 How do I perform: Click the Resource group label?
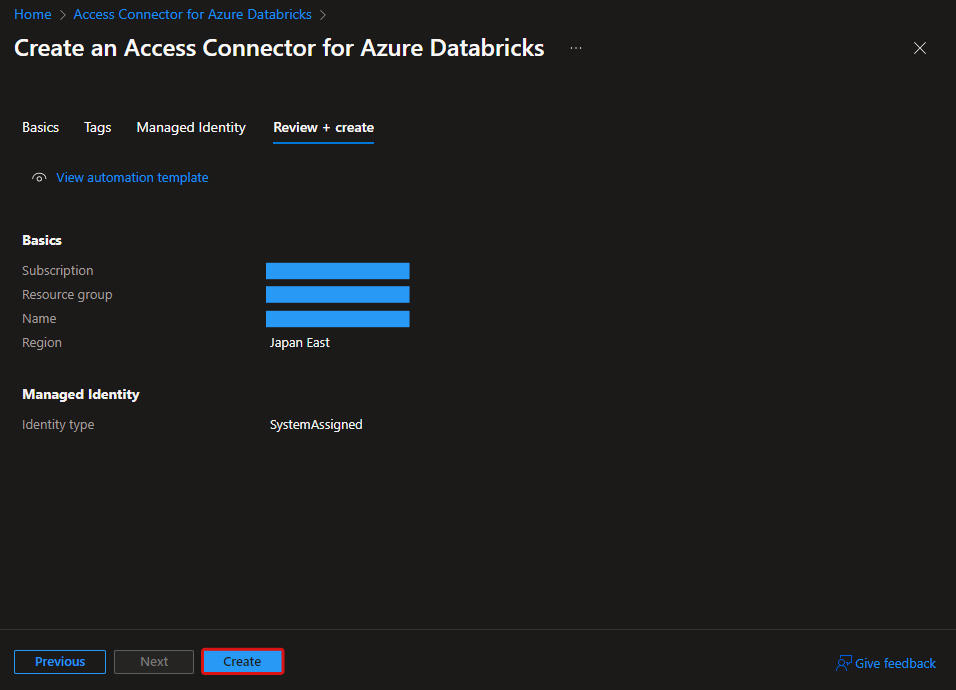pos(67,294)
